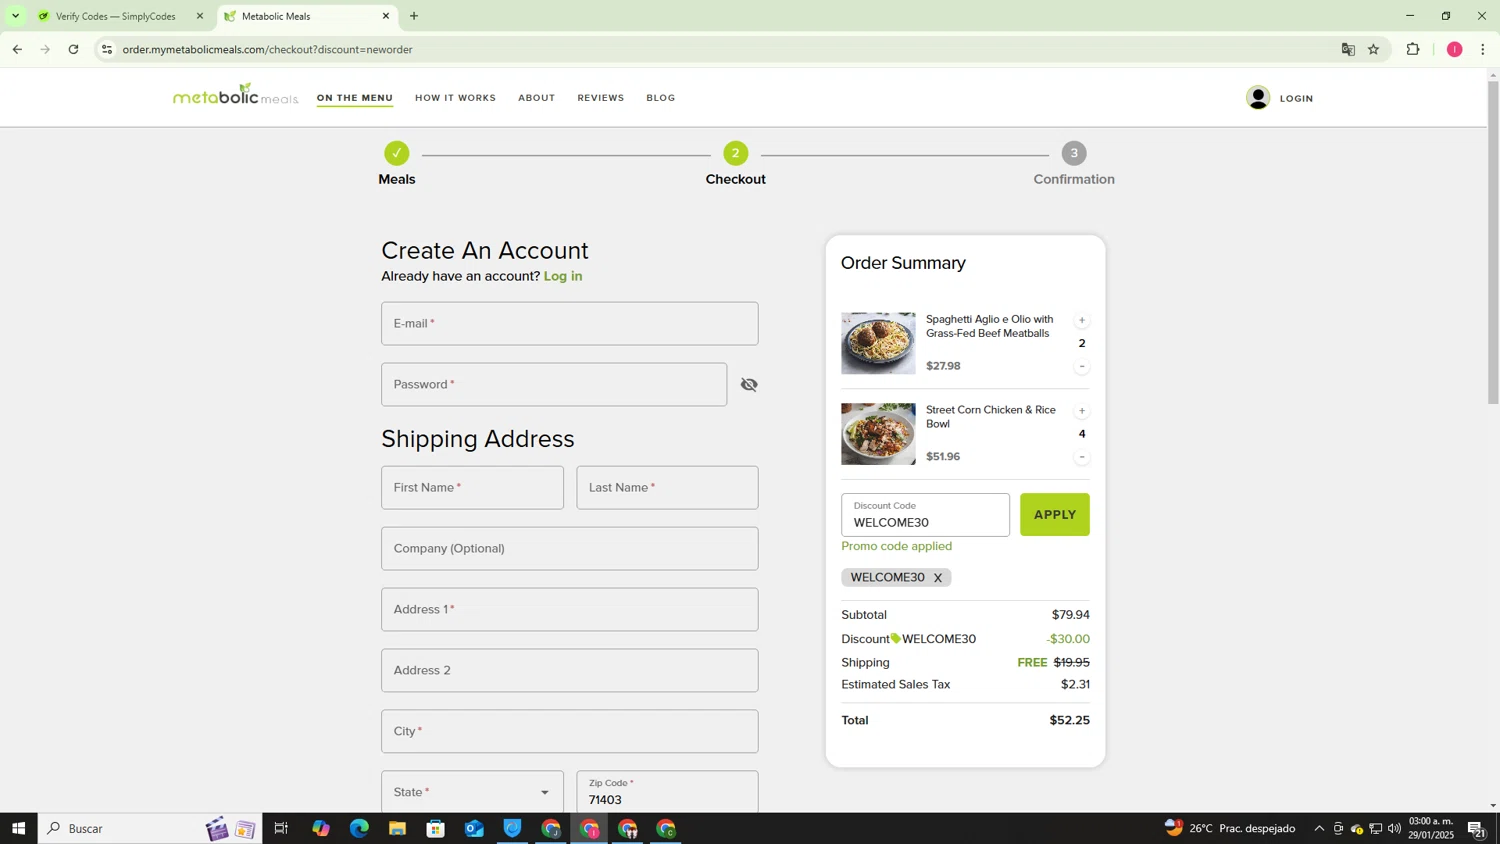
Task: Click the $52.25 total amount
Action: [x=1069, y=721]
